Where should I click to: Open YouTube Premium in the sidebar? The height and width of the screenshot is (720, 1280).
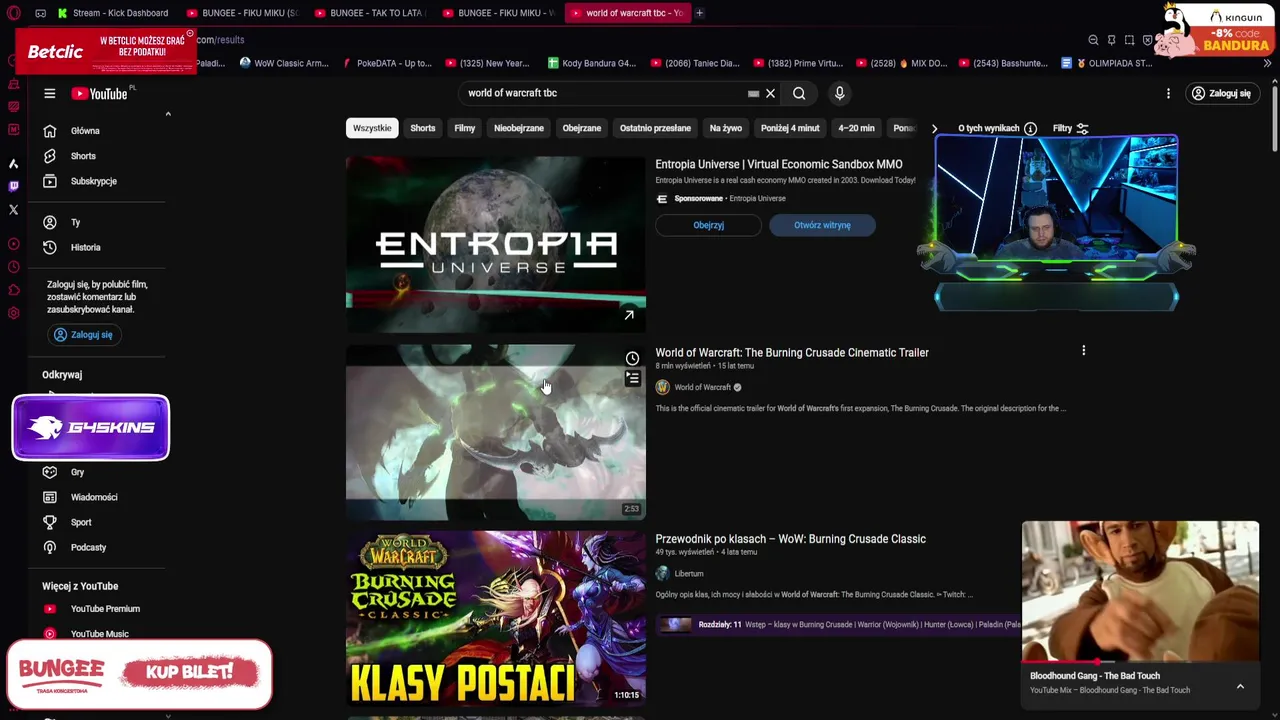105,609
